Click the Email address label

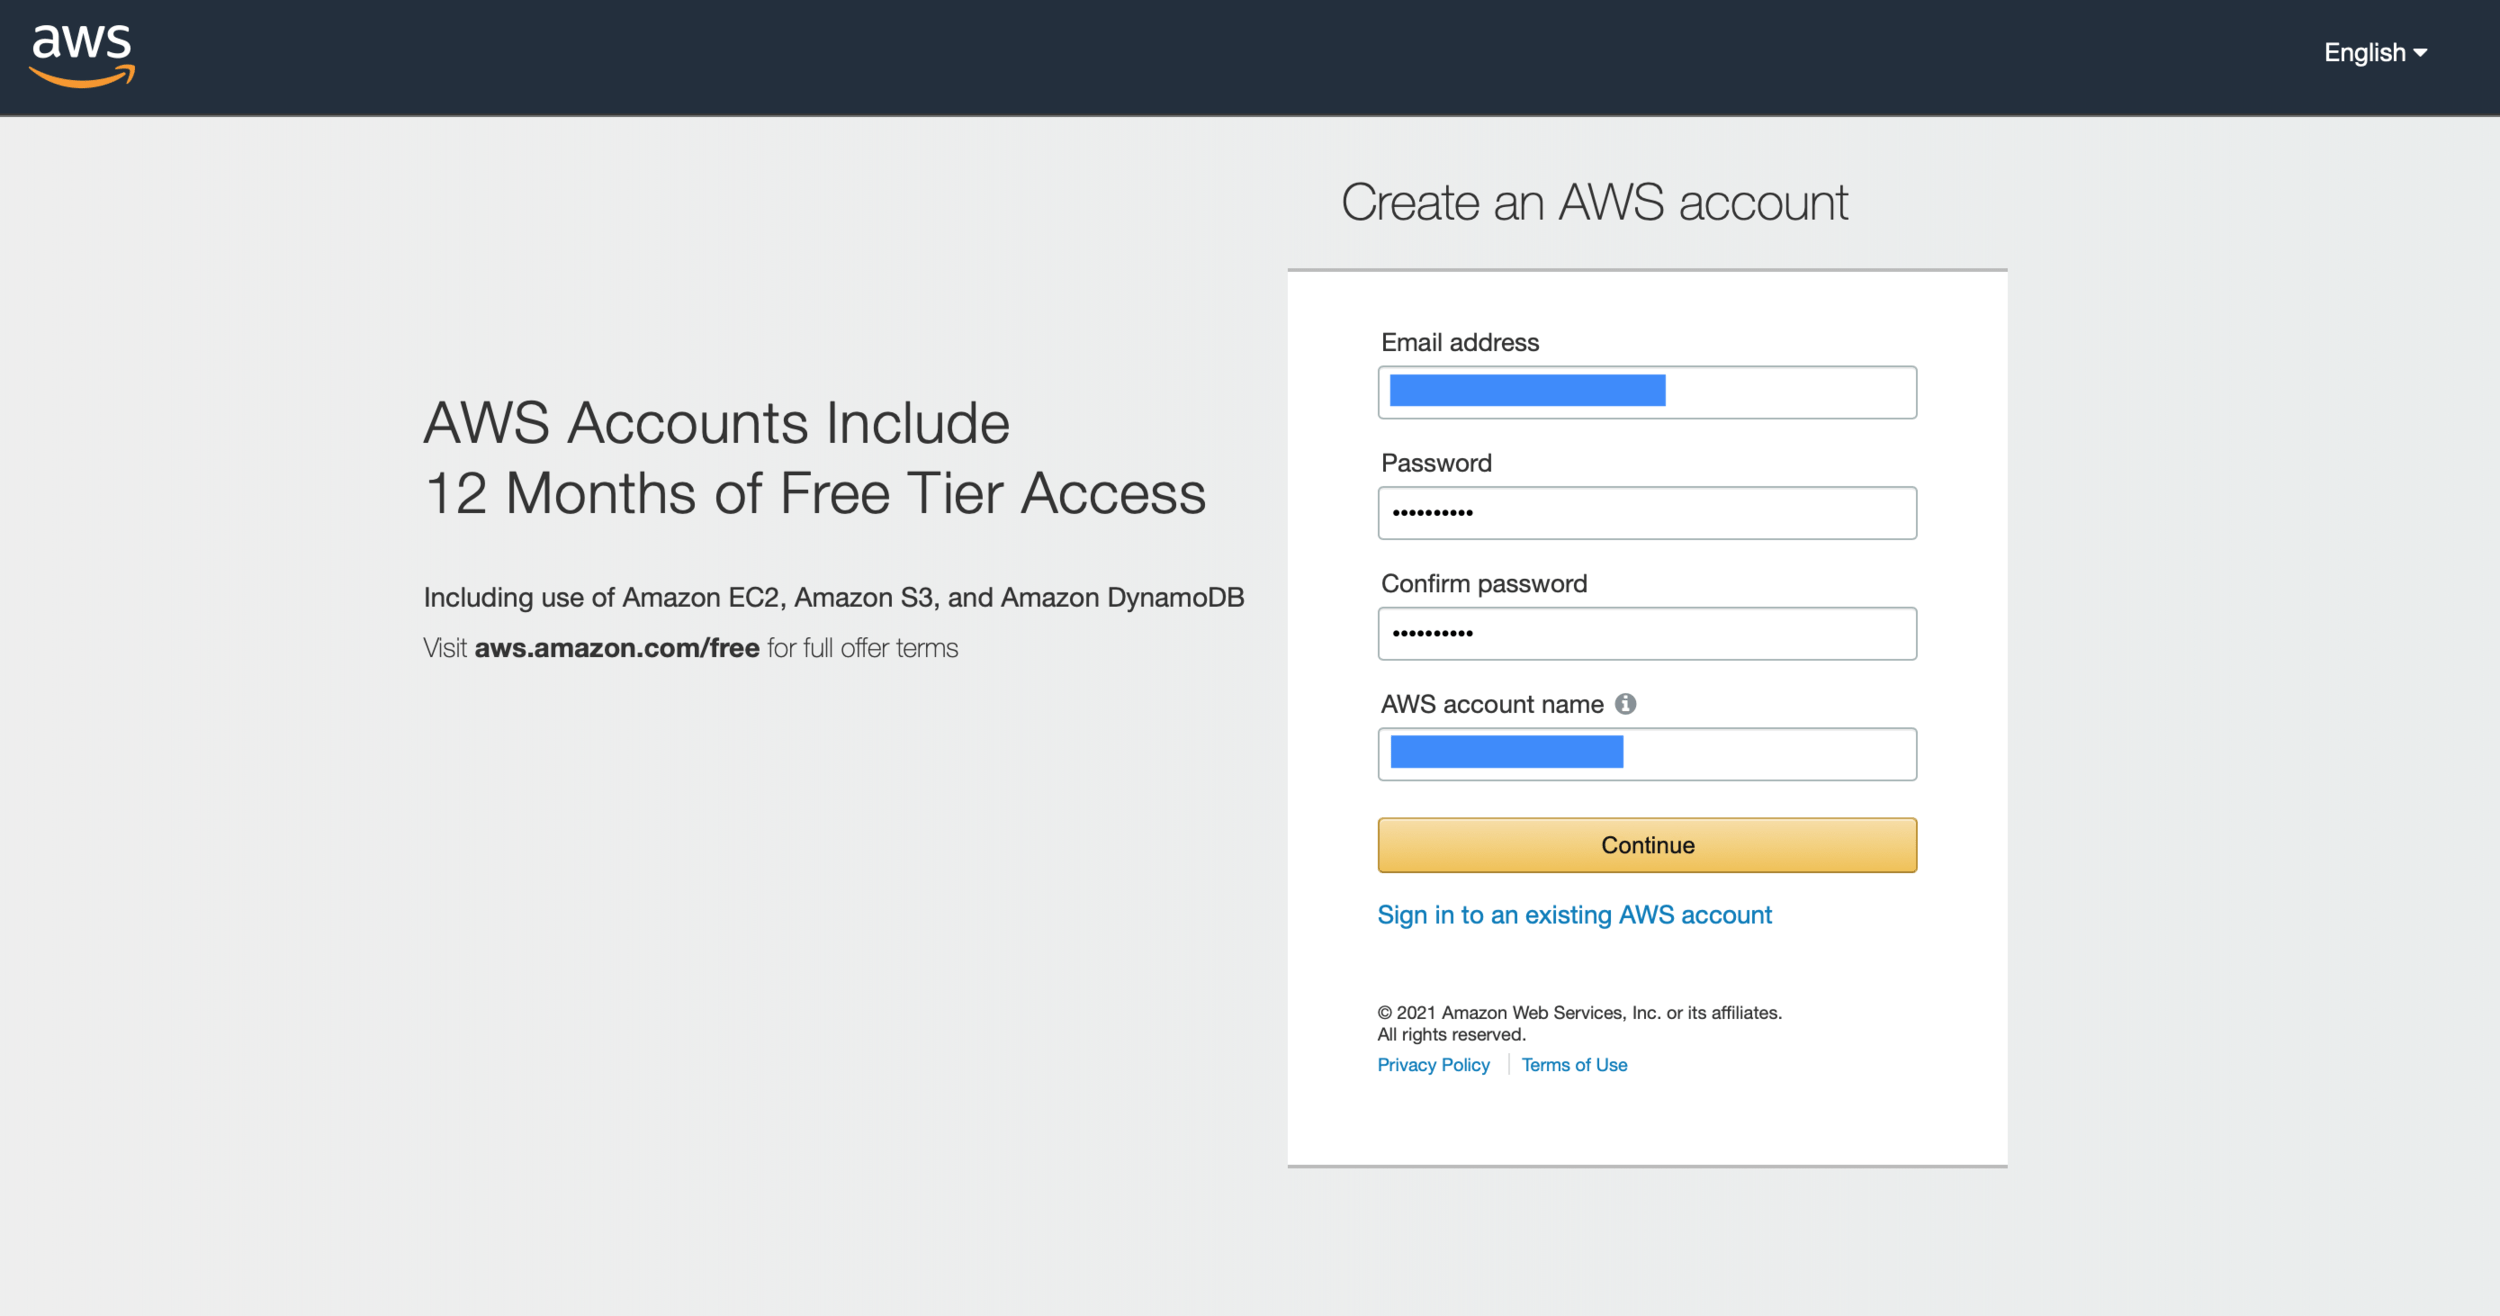[x=1459, y=343]
